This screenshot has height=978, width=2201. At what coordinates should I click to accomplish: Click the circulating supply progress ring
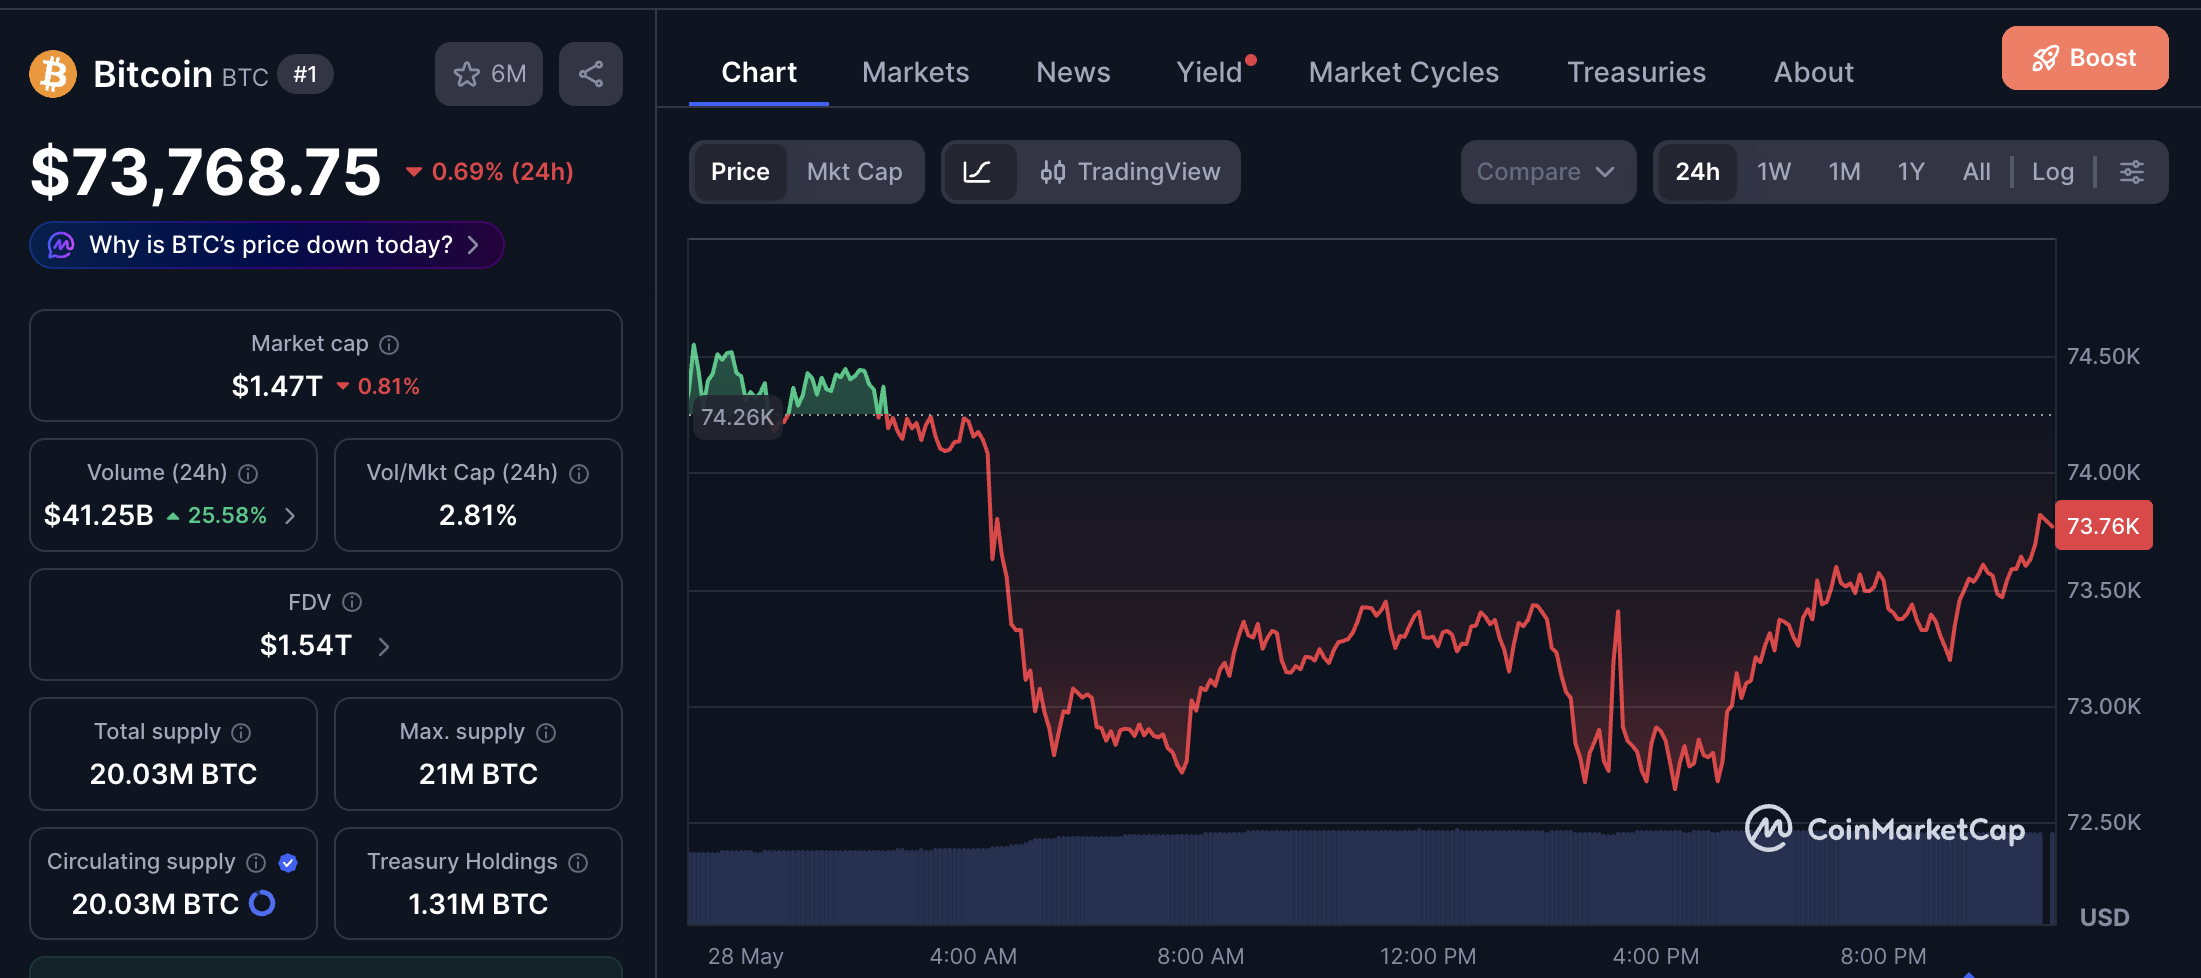pyautogui.click(x=262, y=903)
